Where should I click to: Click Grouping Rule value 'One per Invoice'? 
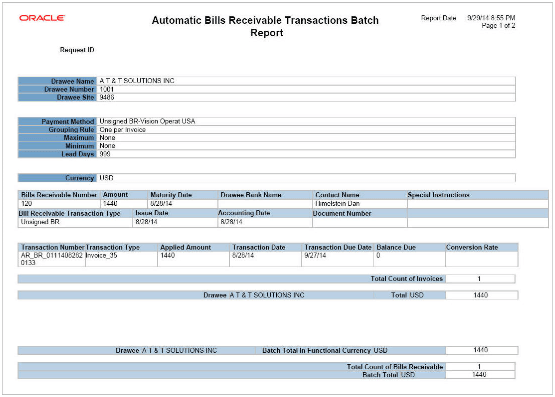pyautogui.click(x=122, y=130)
